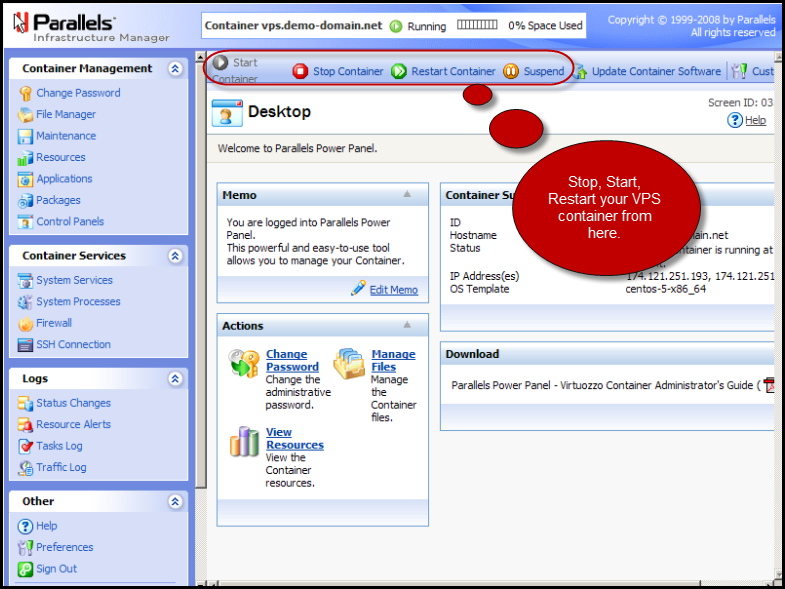Screen dimensions: 785x589
Task: Click the View Resources bar chart icon
Action: tap(244, 442)
